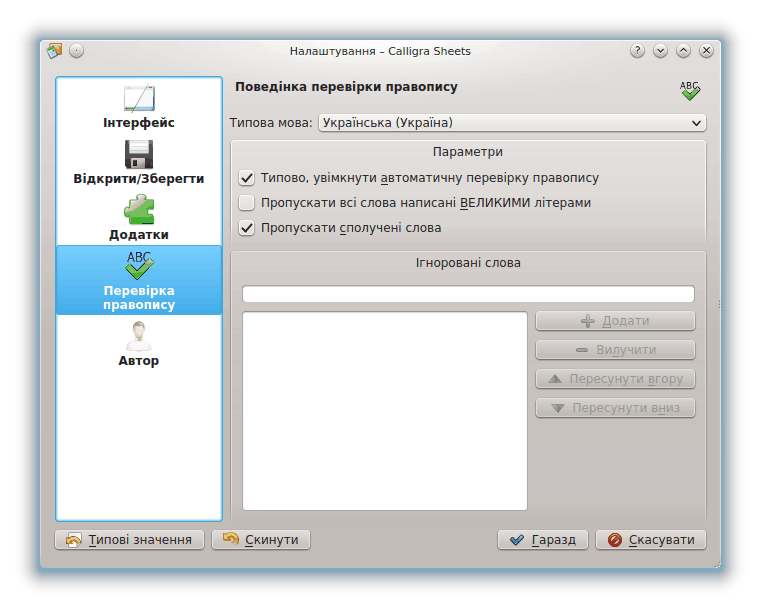Select the Перевірка правопису ABC icon
This screenshot has height=608, width=761.
coord(139,266)
